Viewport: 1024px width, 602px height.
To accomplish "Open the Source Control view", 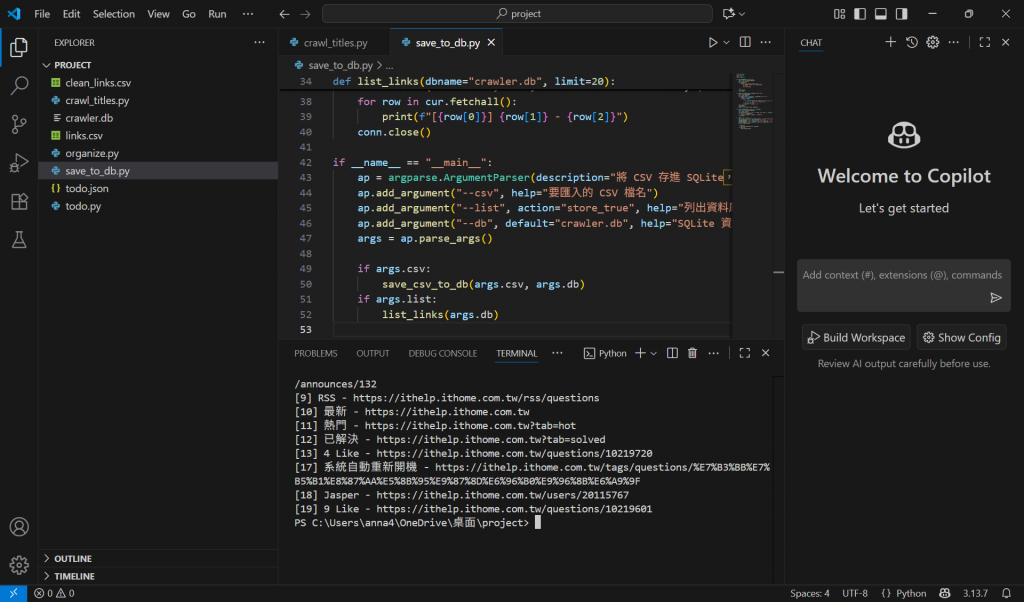I will pos(19,124).
